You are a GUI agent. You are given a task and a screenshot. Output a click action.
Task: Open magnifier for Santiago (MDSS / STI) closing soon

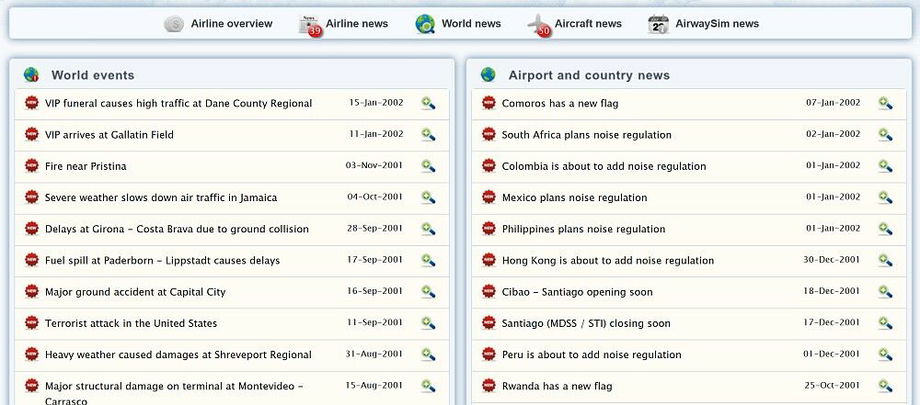pyautogui.click(x=885, y=323)
